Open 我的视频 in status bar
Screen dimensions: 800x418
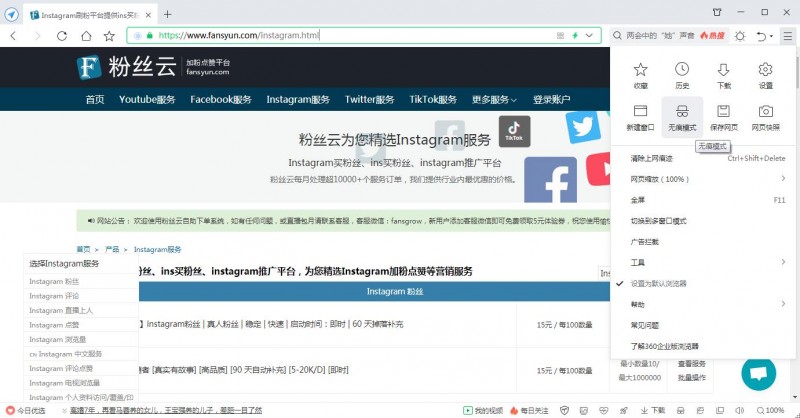(483, 410)
